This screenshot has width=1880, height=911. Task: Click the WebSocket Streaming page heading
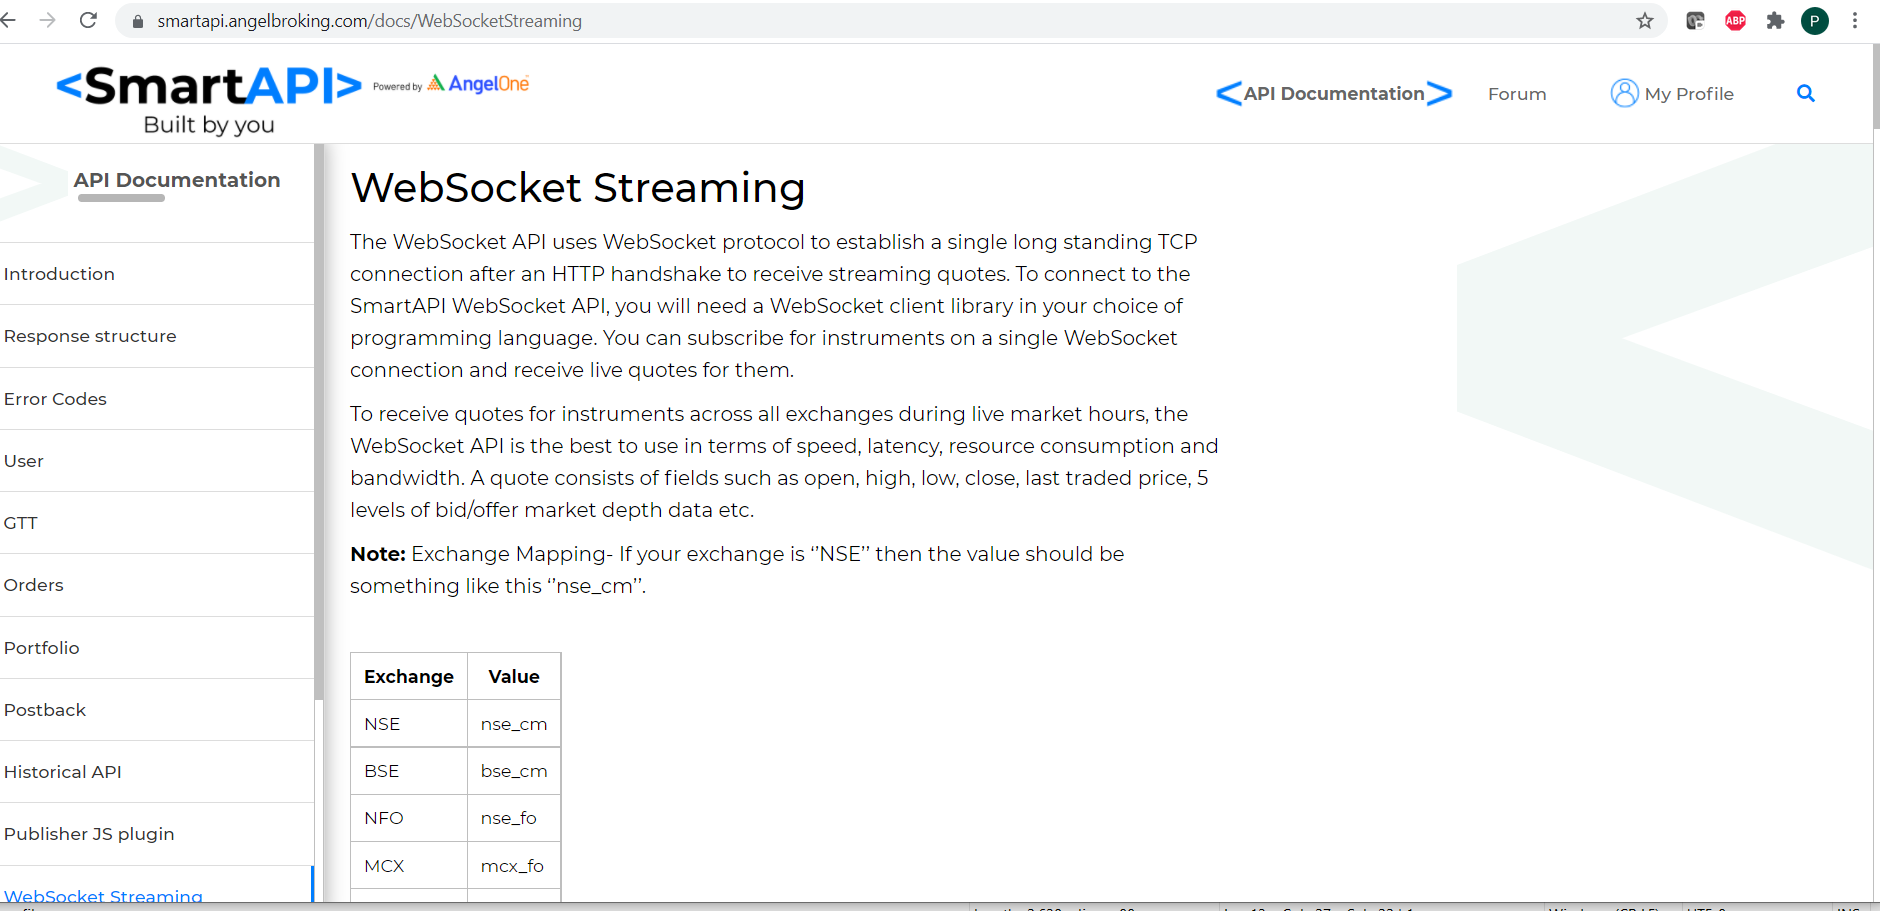coord(578,188)
